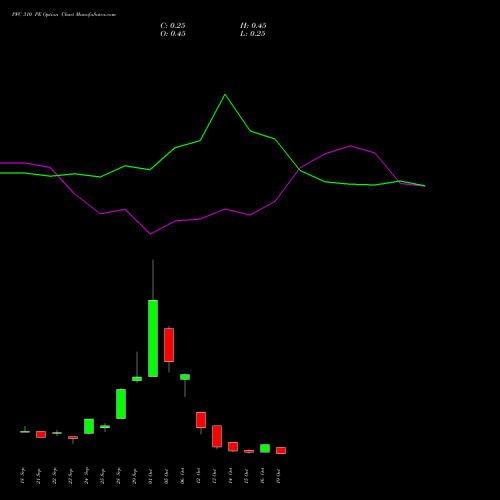Screen dimensions: 500x500
Task: Click the lowest trough of the purple line
Action: 150,234
